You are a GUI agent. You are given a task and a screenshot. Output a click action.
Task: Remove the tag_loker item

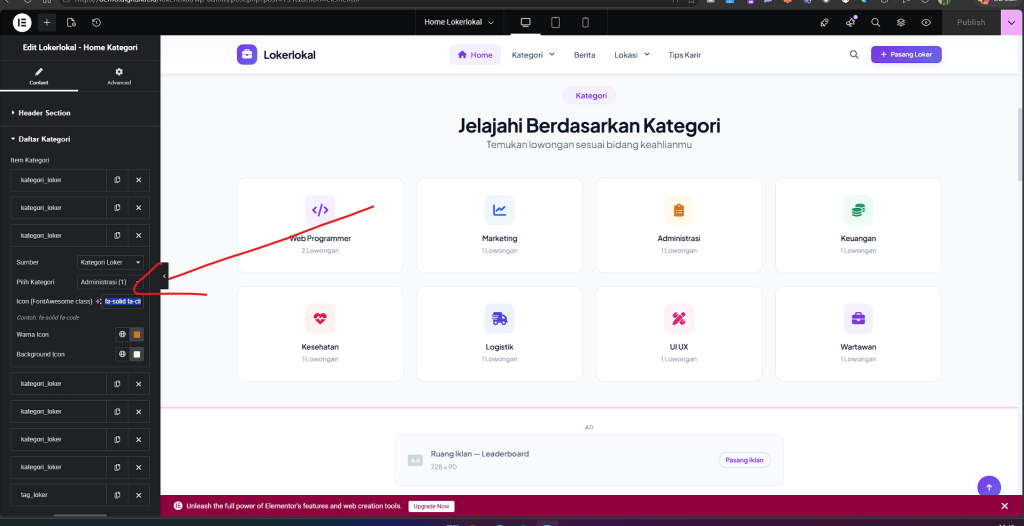pyautogui.click(x=138, y=495)
